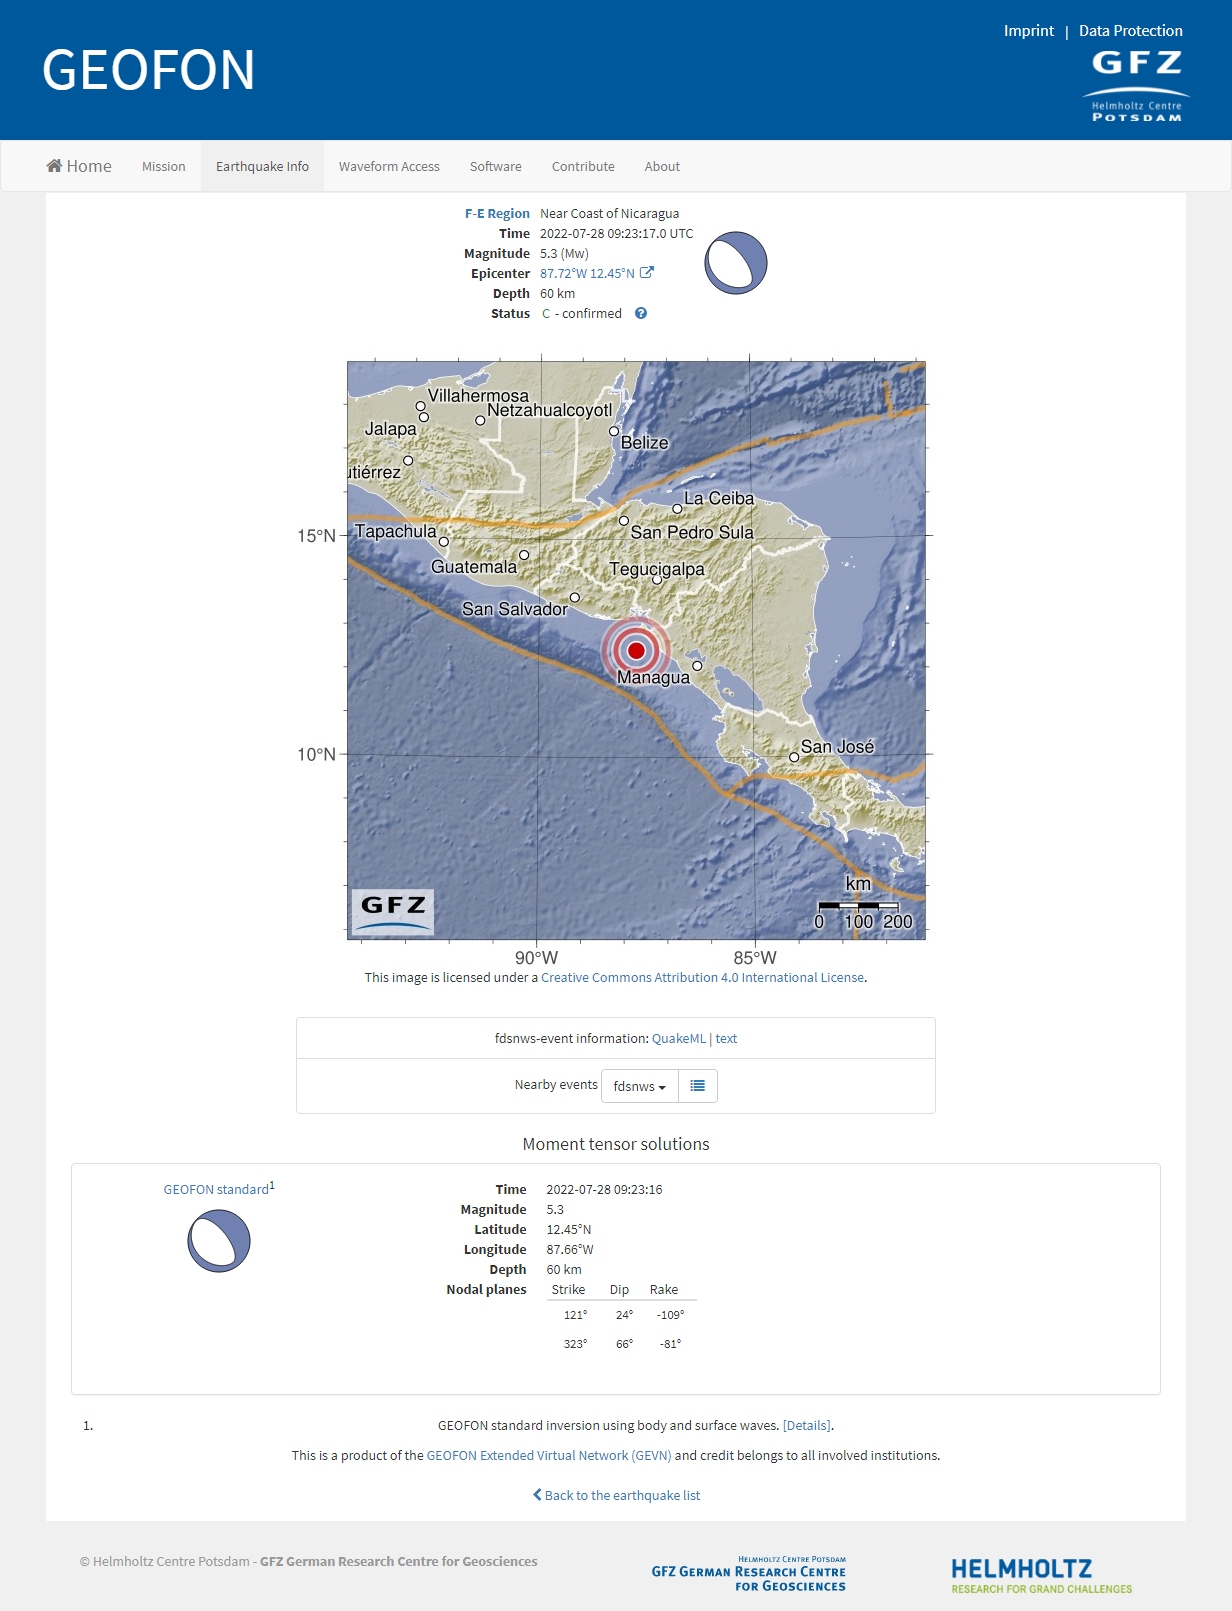Click the status help question mark icon
The image size is (1232, 1611).
(641, 313)
